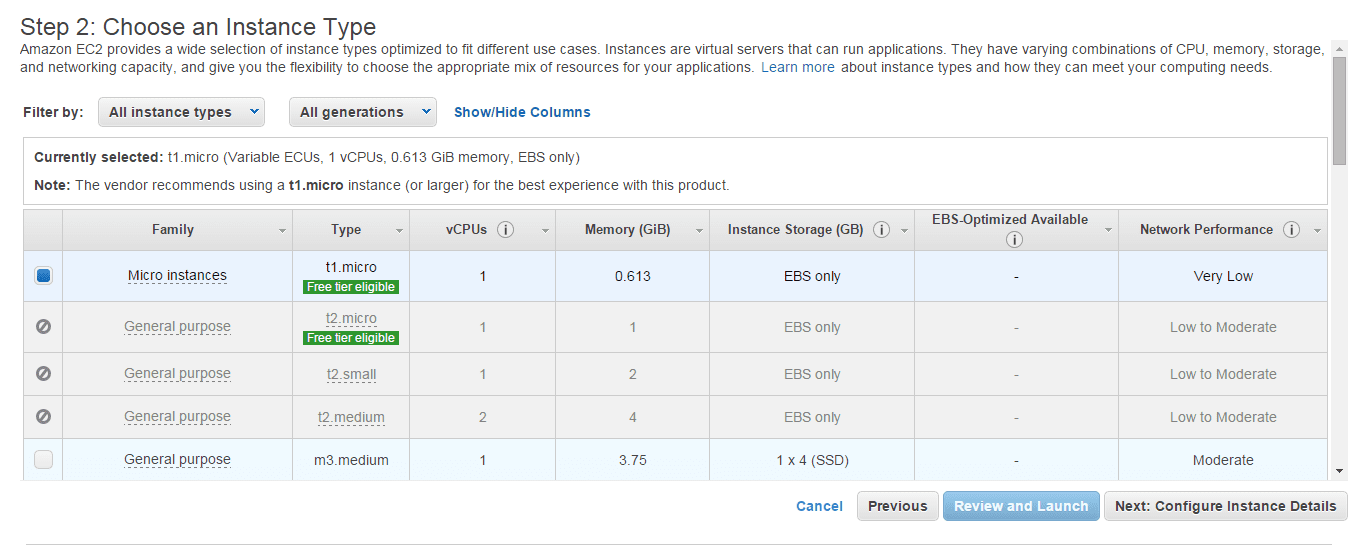The width and height of the screenshot is (1350, 545).
Task: Click Next: Configure Instance Details button
Action: [1225, 506]
